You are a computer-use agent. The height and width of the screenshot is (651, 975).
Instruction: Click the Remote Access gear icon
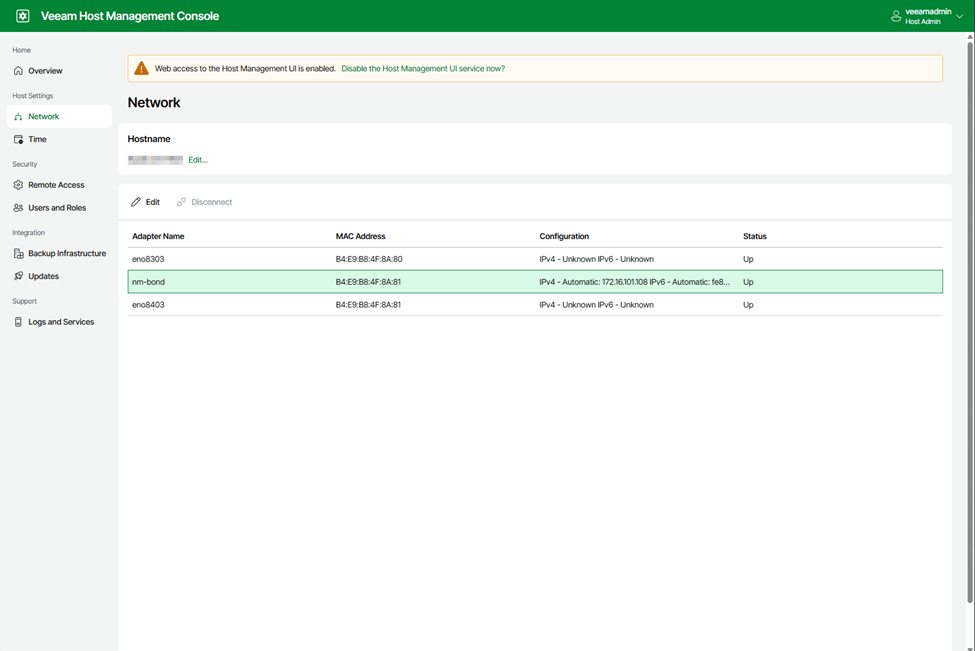18,185
